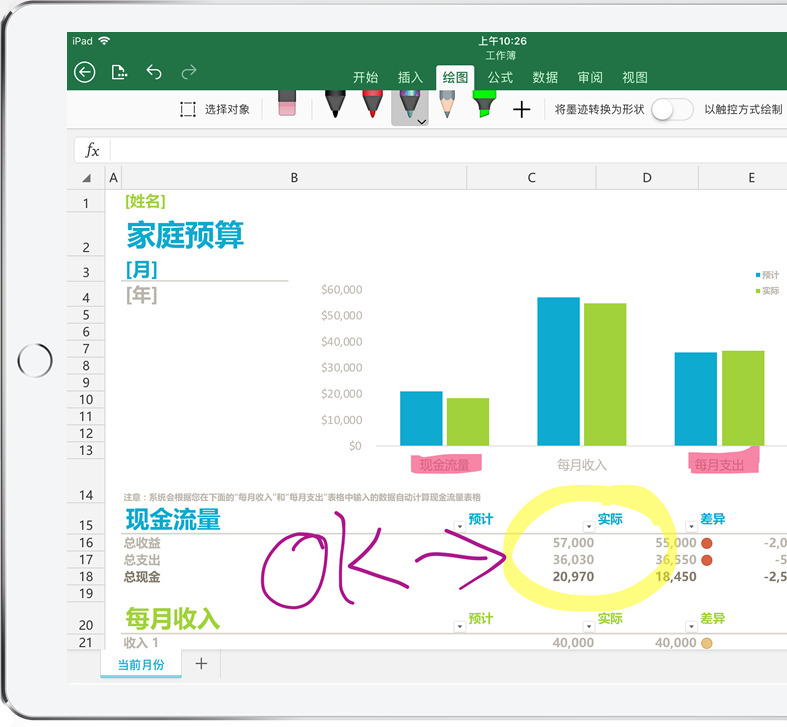Open 预计 filter dropdown in 现金流量 table

coord(459,525)
